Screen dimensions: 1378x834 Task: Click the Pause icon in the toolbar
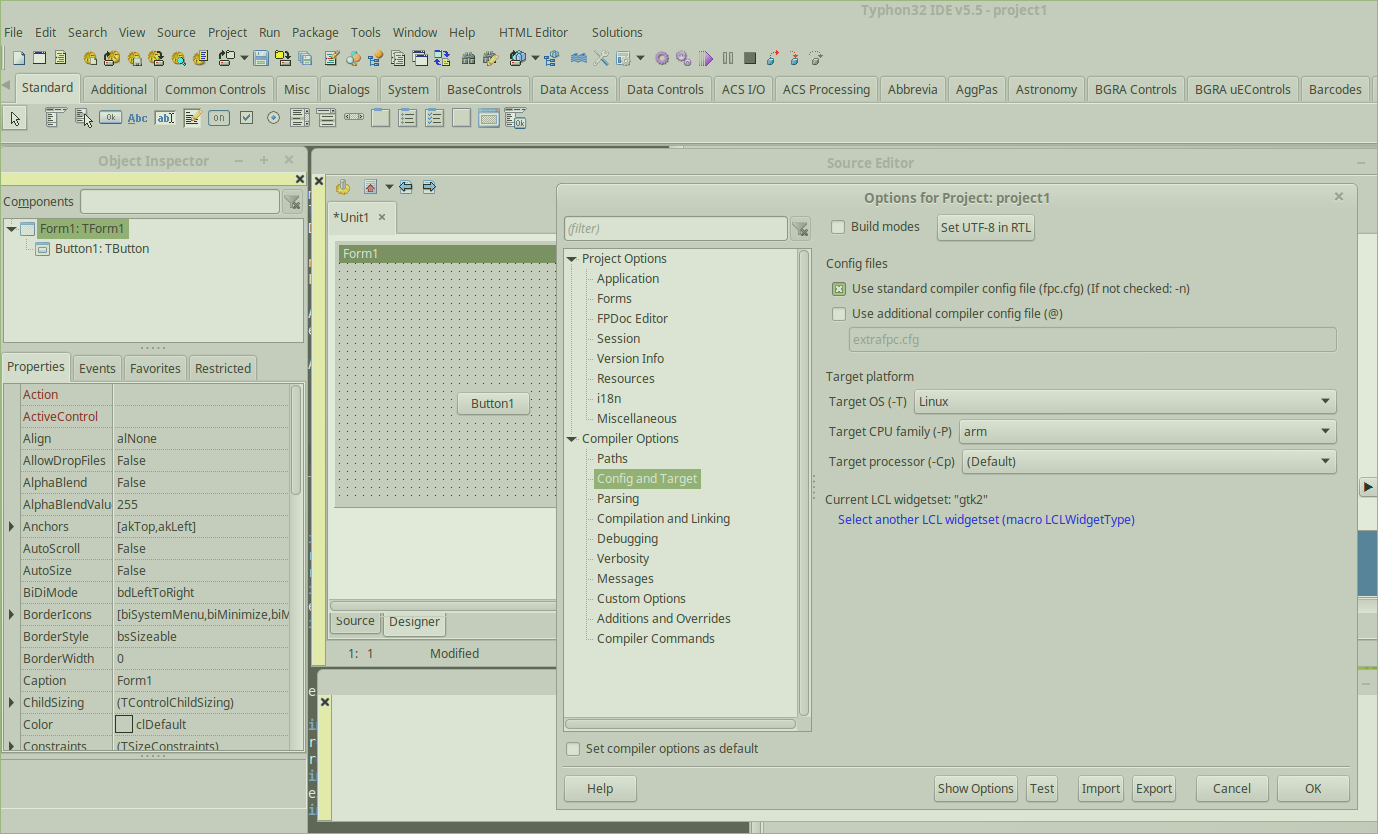point(728,58)
